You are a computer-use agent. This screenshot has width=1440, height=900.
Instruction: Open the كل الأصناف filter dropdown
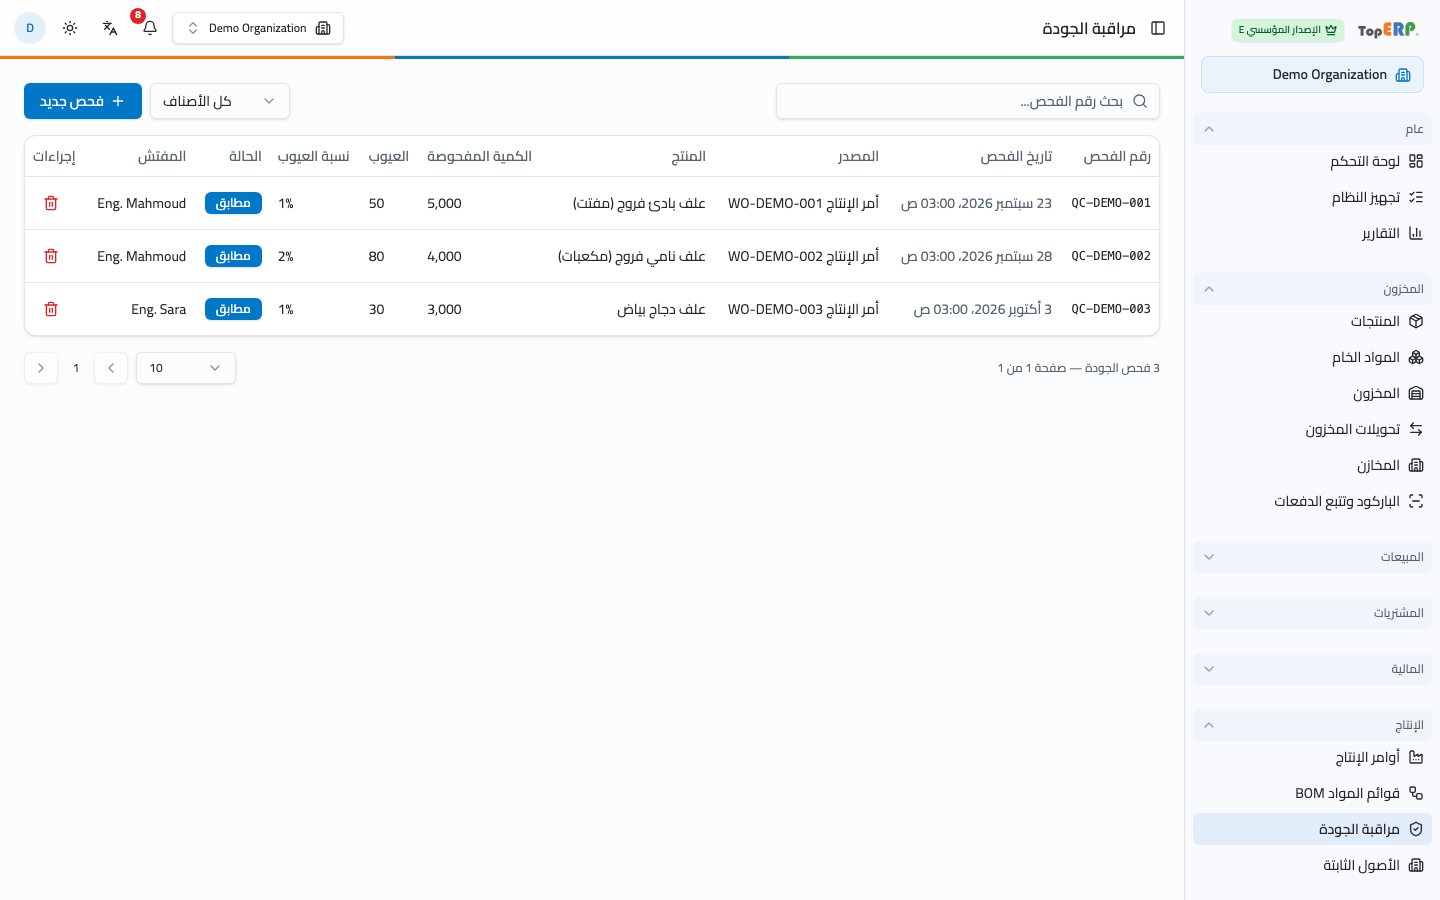220,101
